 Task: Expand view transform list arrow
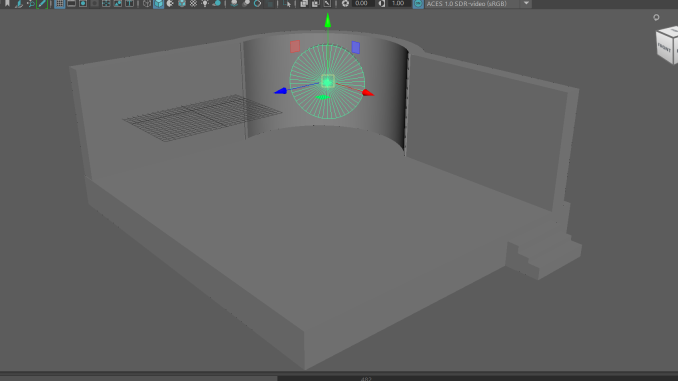(526, 3)
